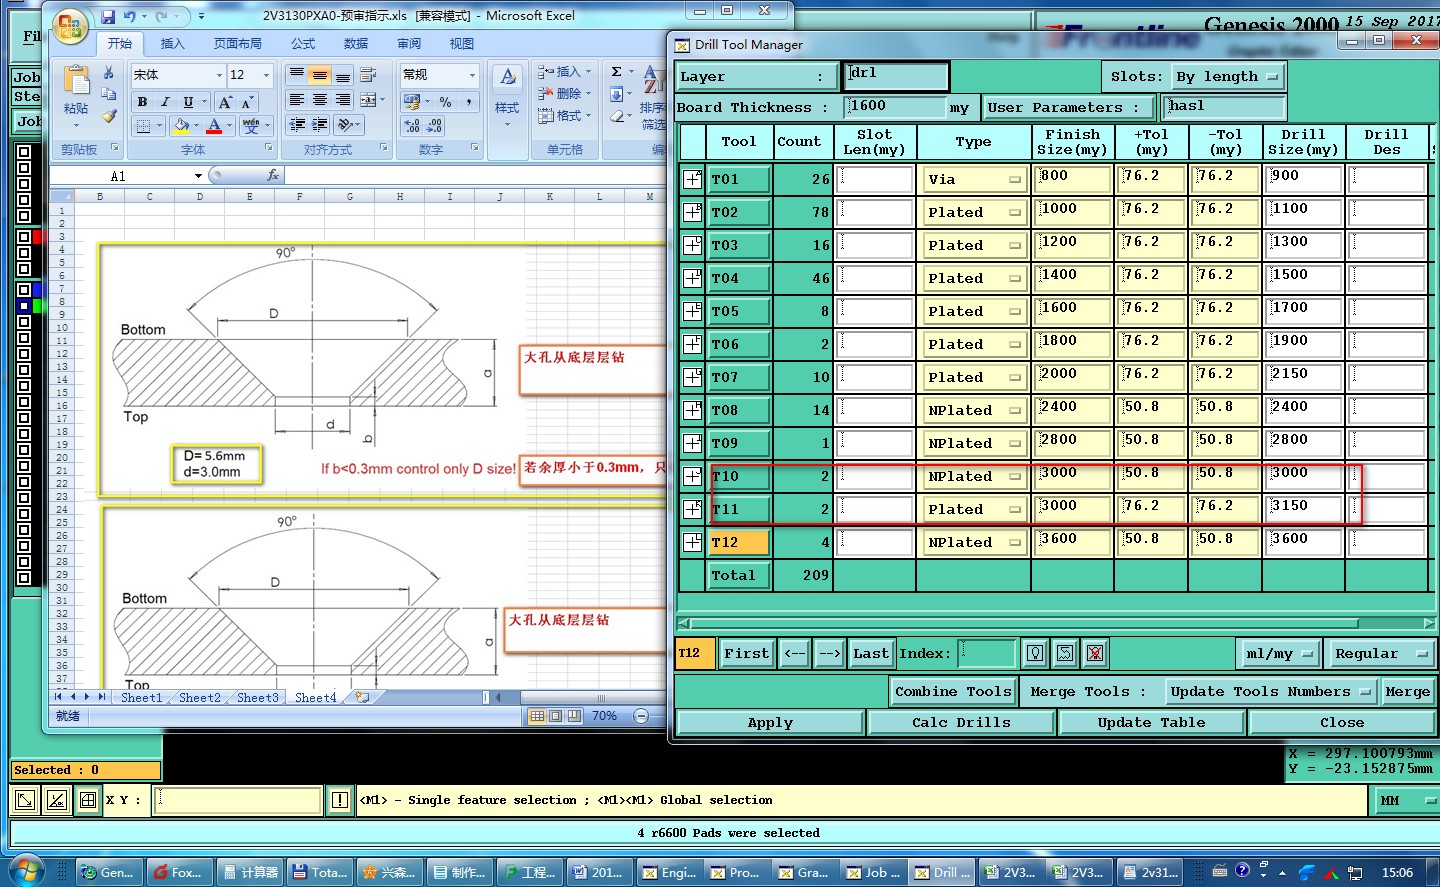Screen dimensions: 1440x887
Task: Click the grid snap icon beside X Y
Action: (88, 800)
